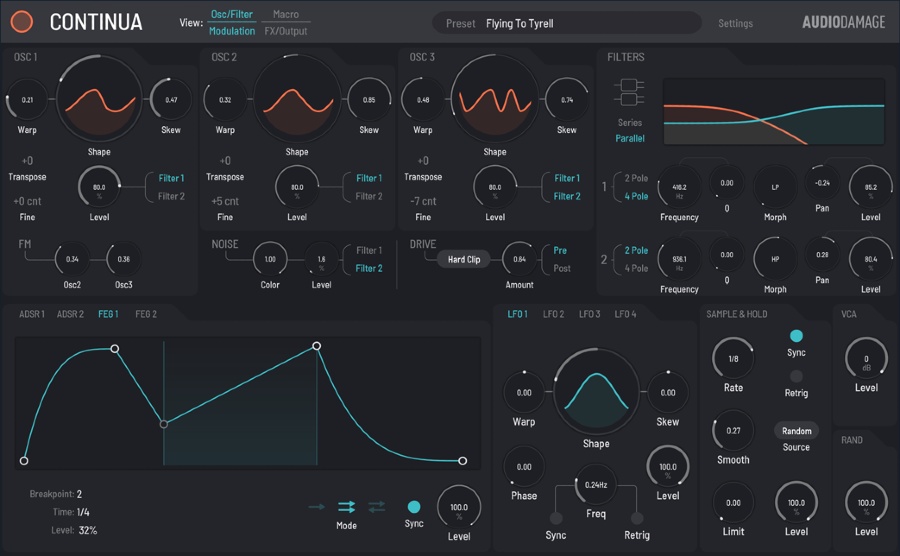Open Settings in the header
This screenshot has width=900, height=556.
(735, 23)
